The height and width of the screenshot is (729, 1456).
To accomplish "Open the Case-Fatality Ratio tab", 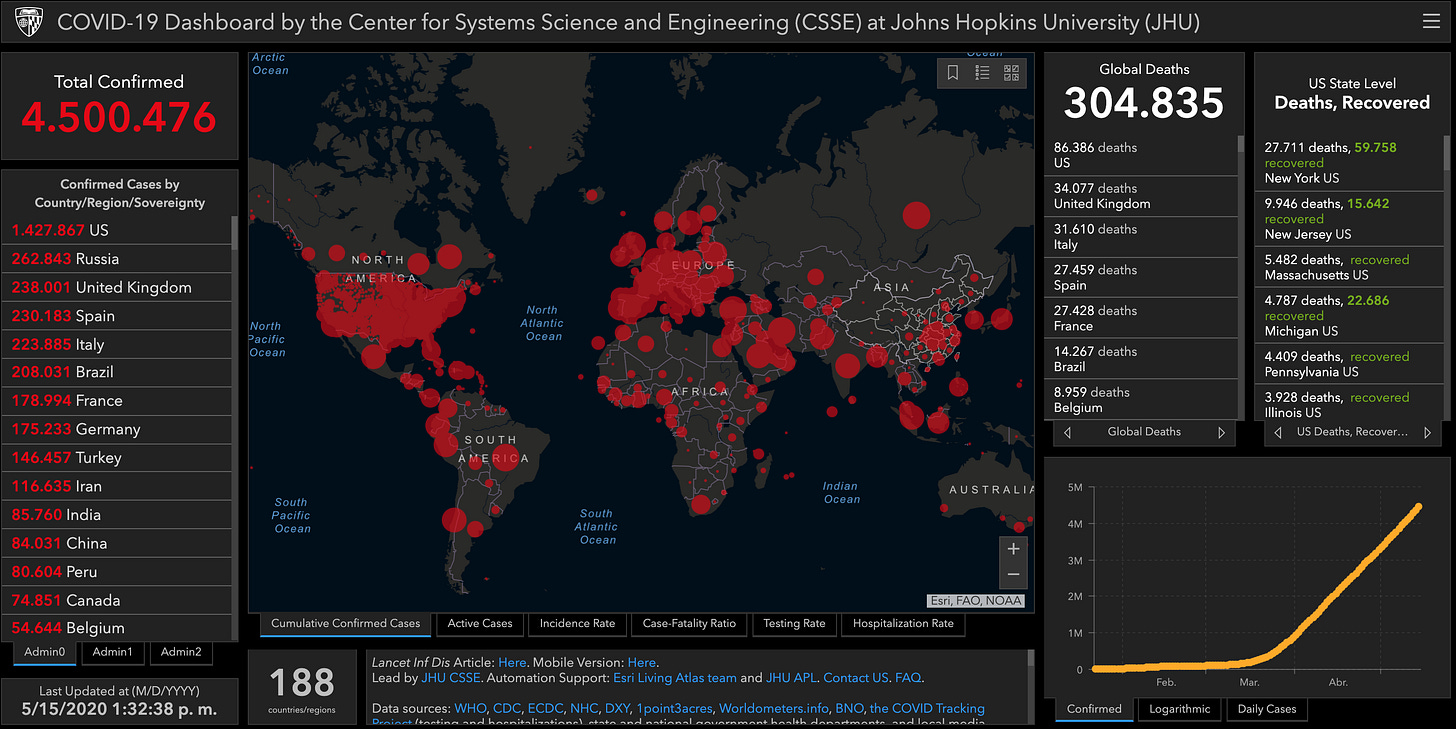I will pos(689,623).
